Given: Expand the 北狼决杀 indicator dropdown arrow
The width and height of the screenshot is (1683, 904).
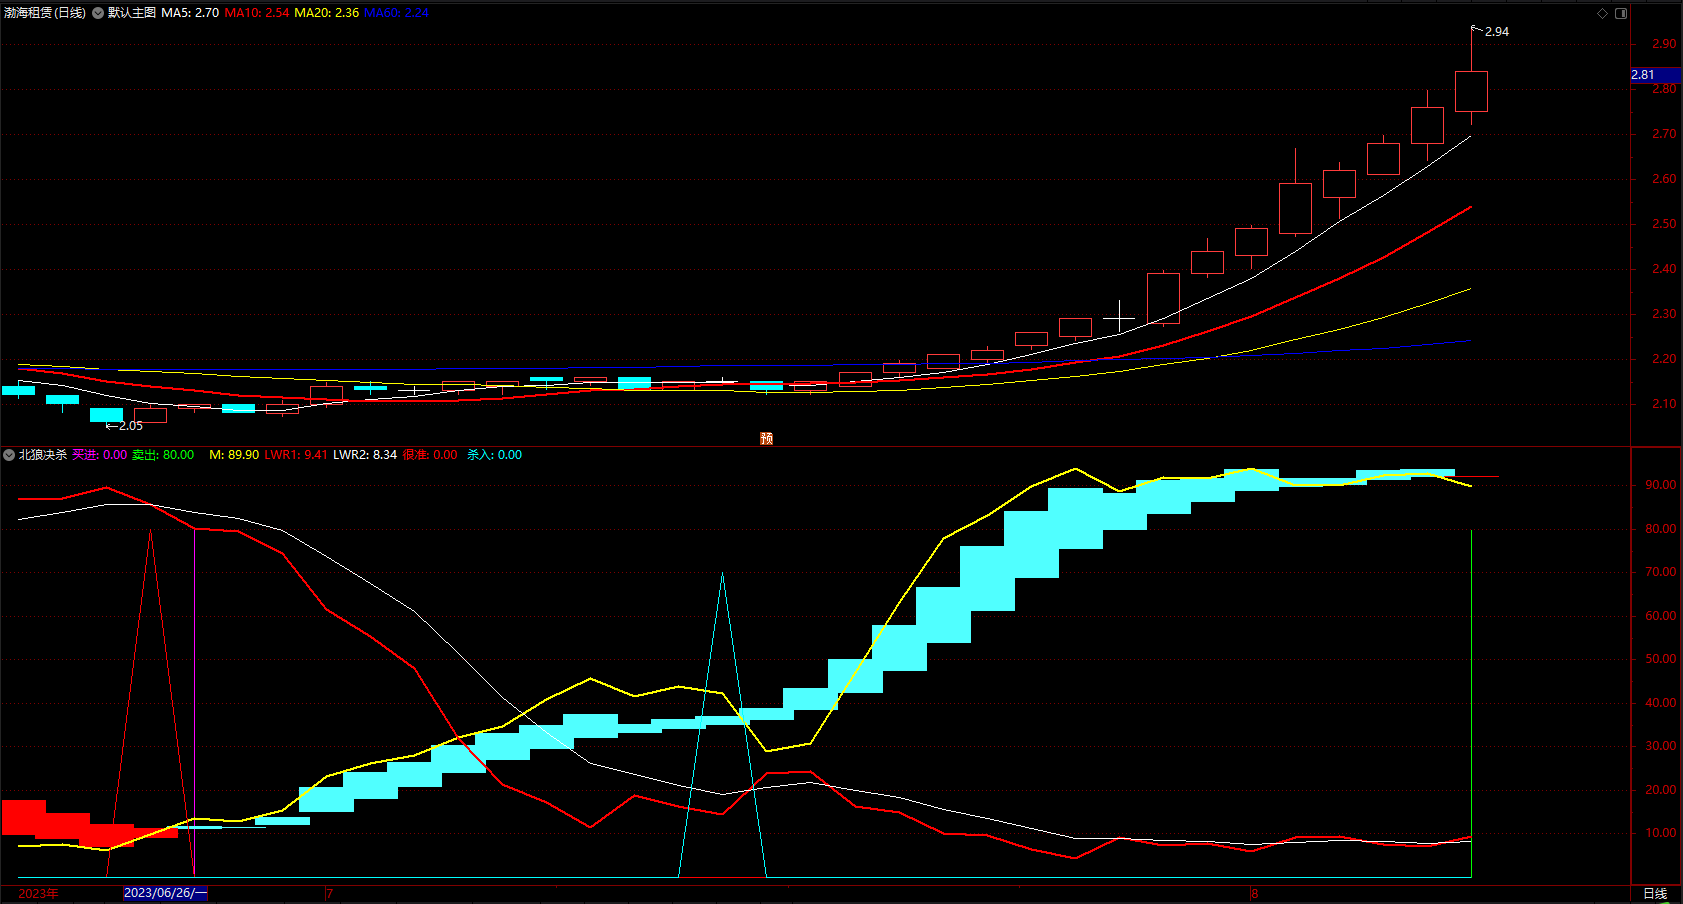Looking at the screenshot, I should tap(9, 455).
